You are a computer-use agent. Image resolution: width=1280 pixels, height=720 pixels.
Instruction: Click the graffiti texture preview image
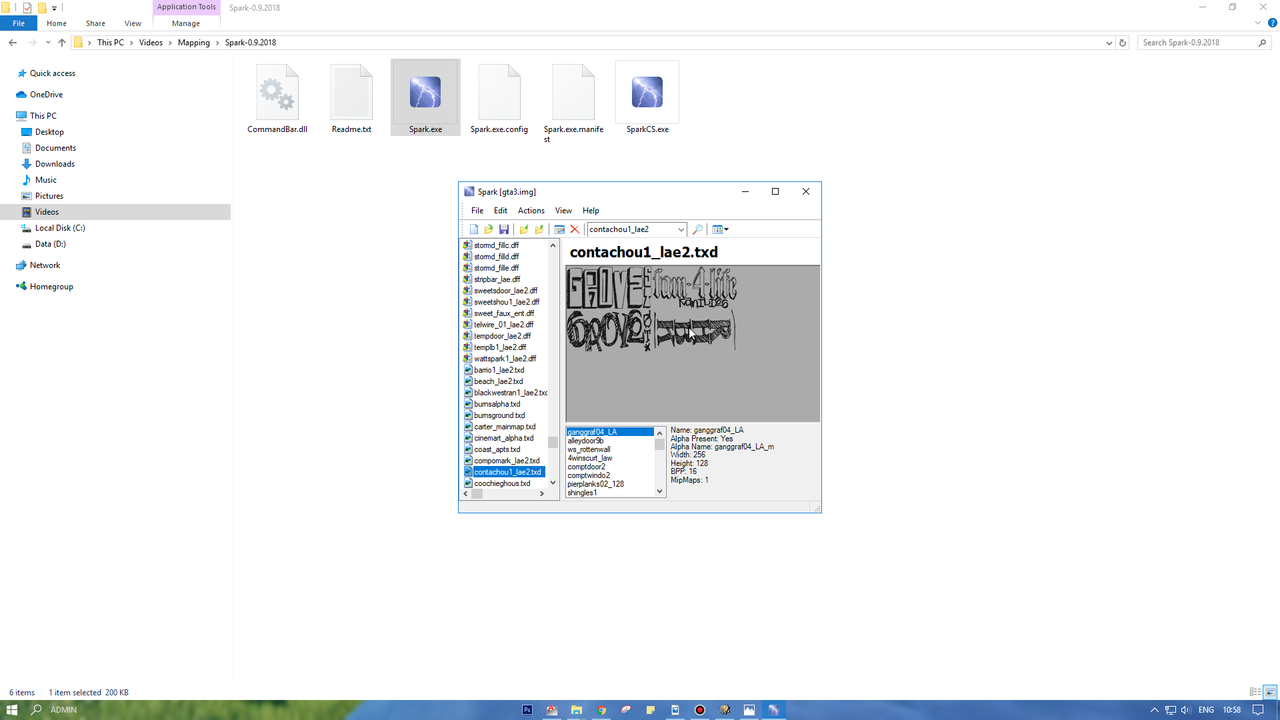point(653,308)
